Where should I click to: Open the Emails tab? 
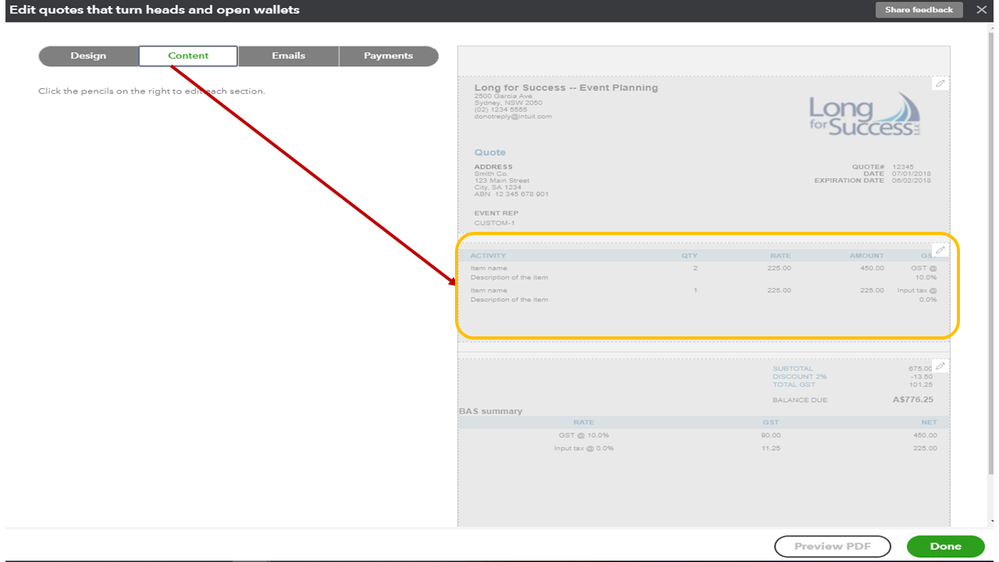[x=289, y=55]
